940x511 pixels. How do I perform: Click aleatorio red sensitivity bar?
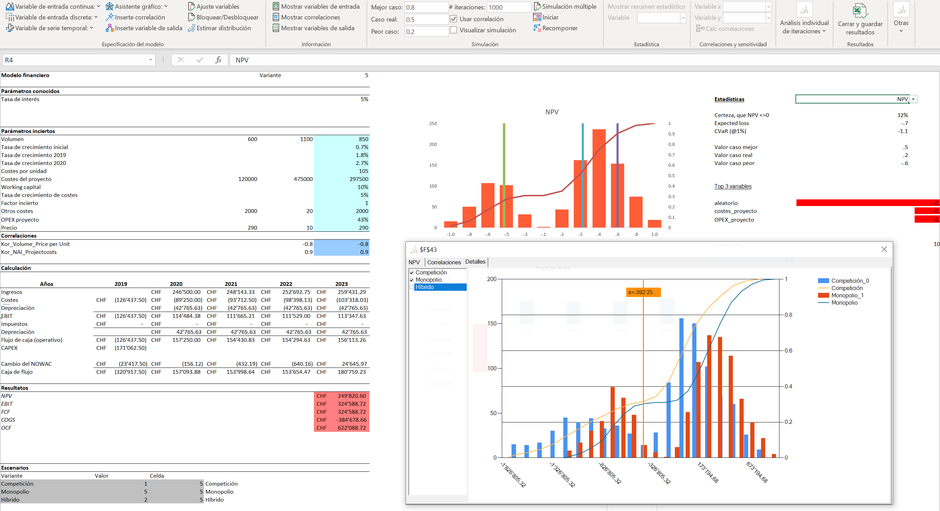click(867, 203)
